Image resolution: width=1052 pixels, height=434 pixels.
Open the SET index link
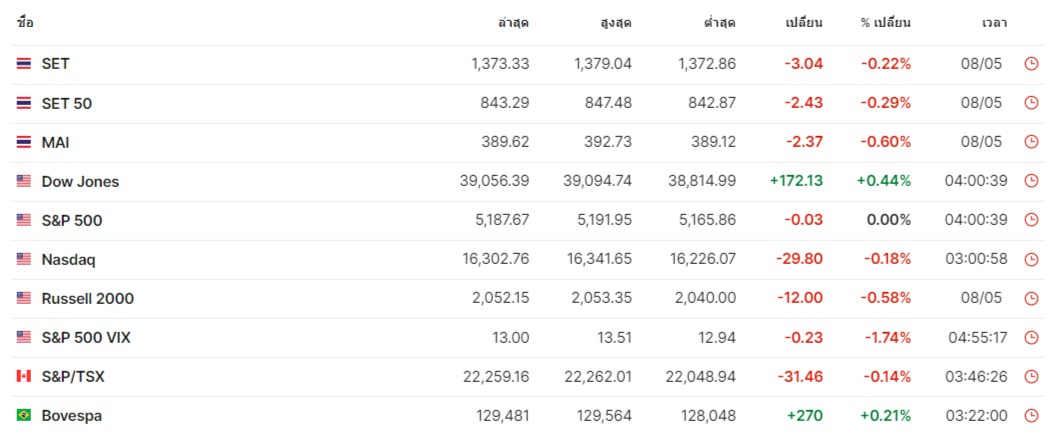click(x=55, y=64)
